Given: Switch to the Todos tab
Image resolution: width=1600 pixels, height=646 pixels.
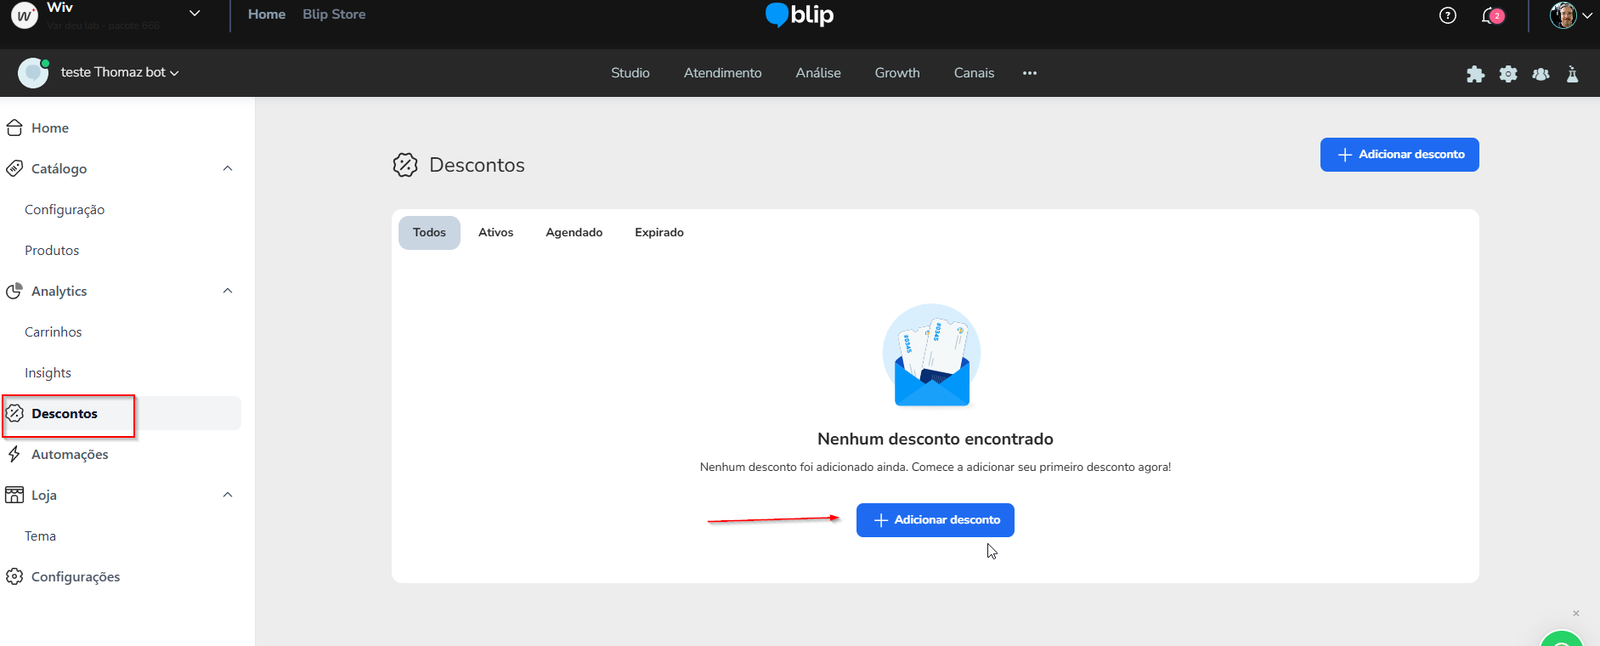Looking at the screenshot, I should [429, 233].
